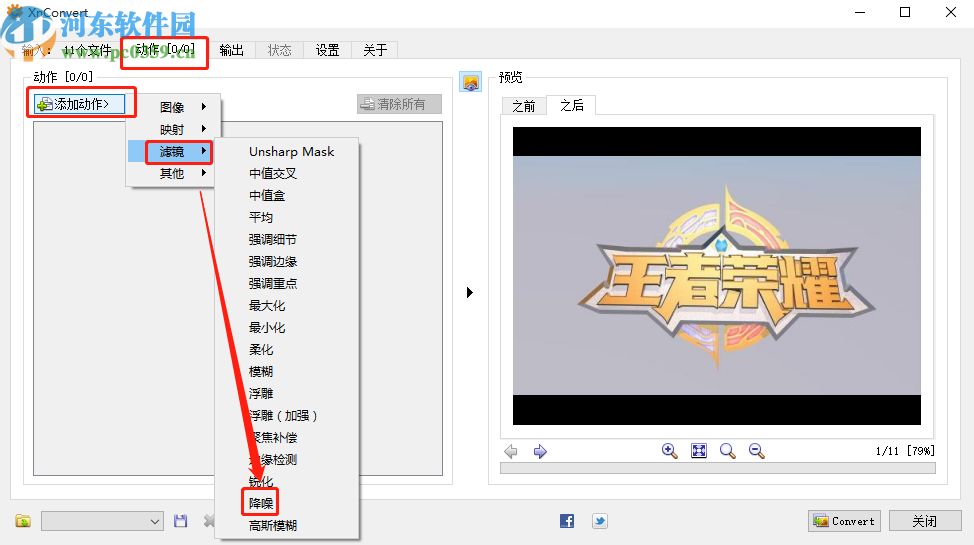Click preview progress bar under navigation
974x545 pixels.
[x=717, y=468]
